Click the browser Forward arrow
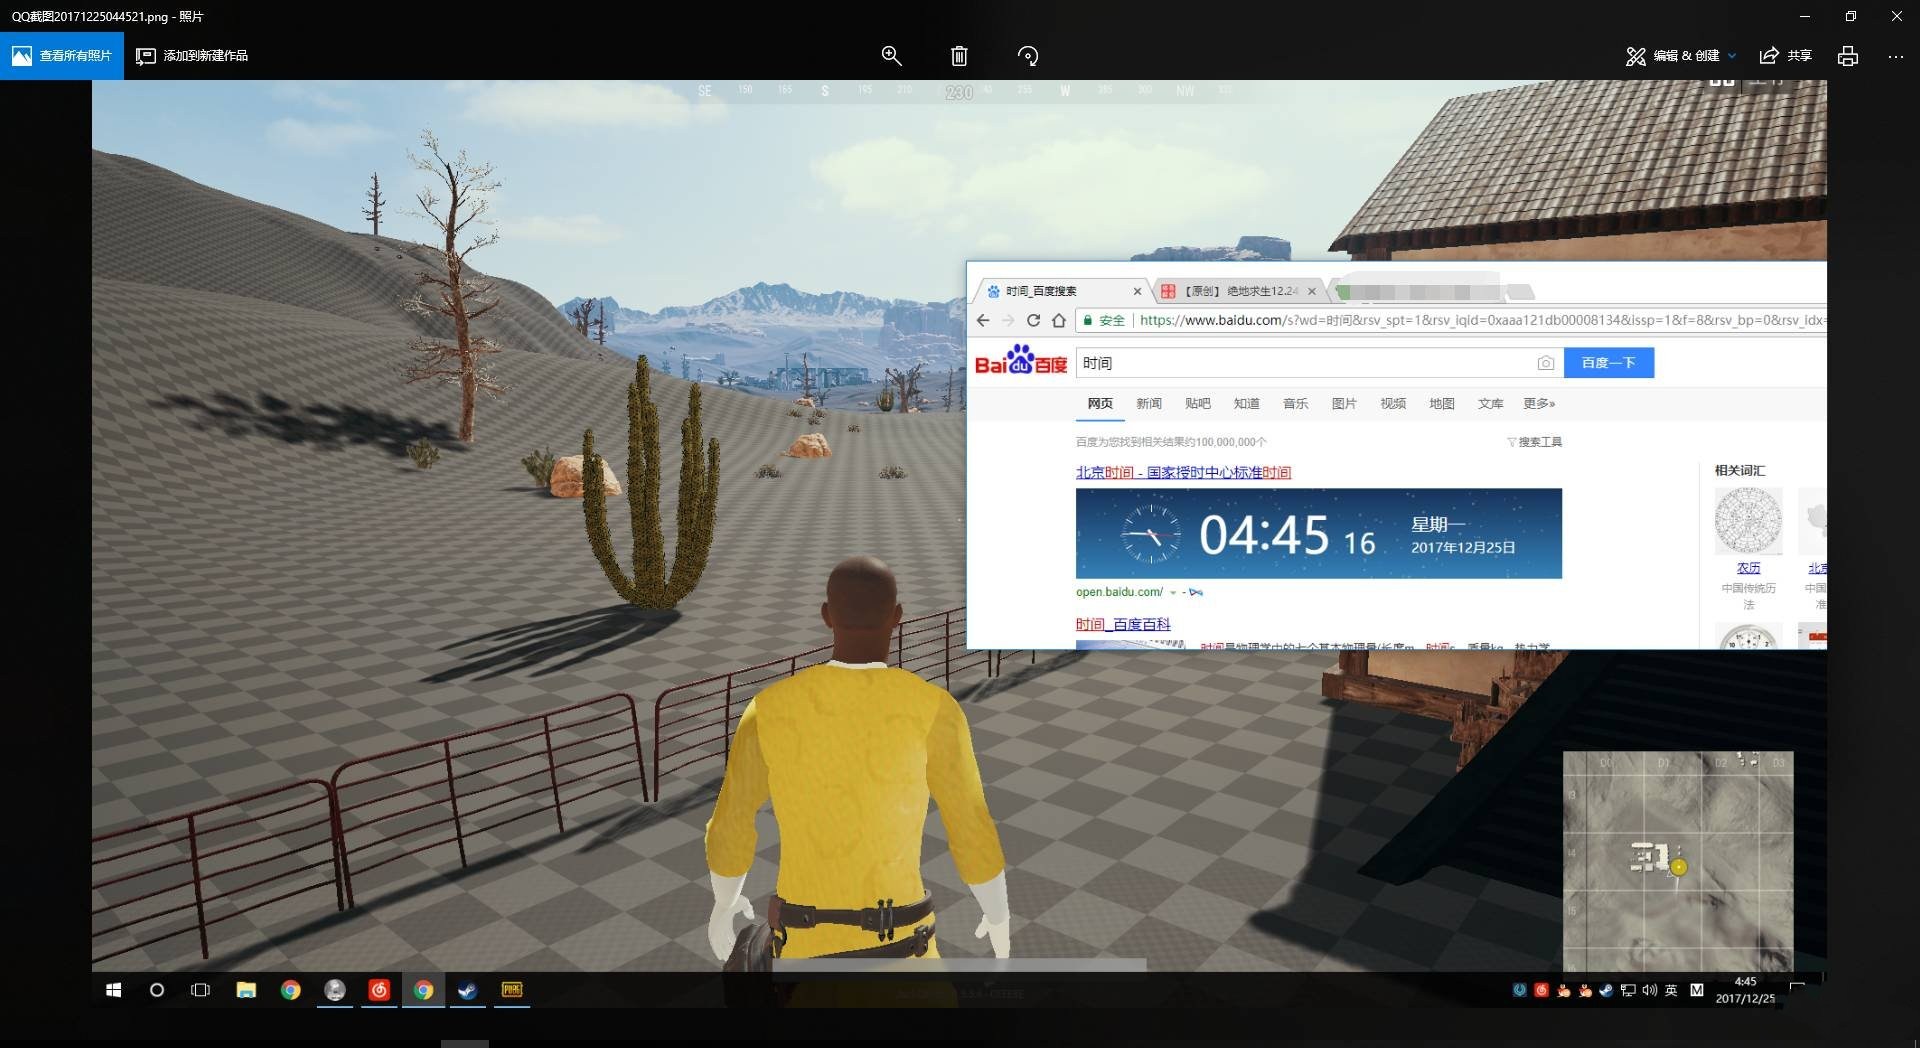Viewport: 1920px width, 1048px height. pos(1008,320)
